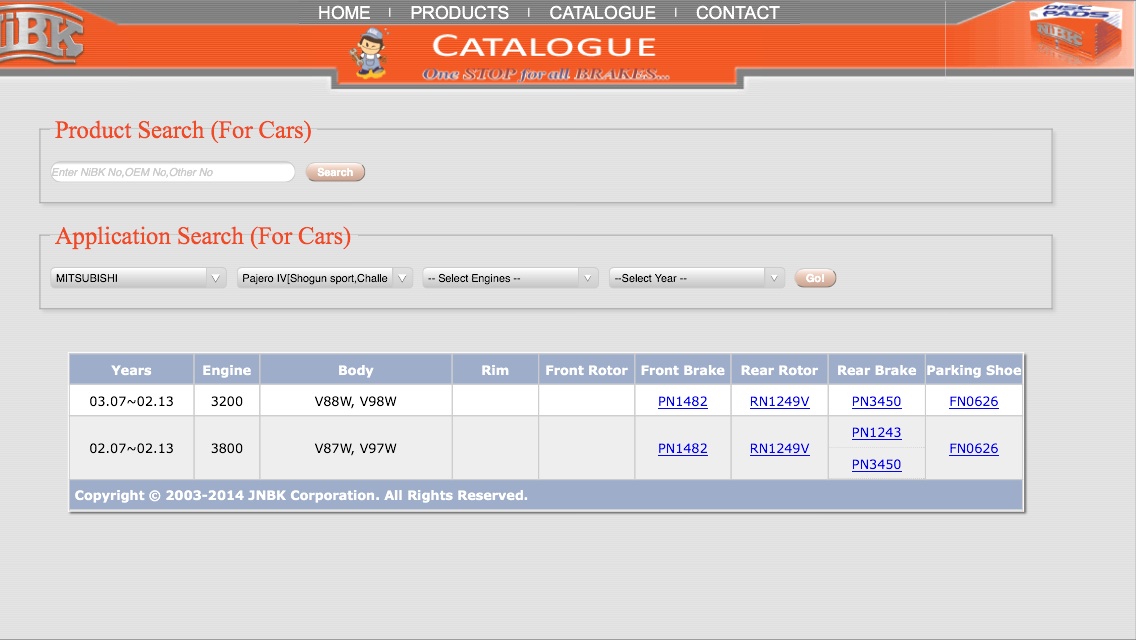
Task: Open RN1249V rear rotor link for 3800 engine
Action: coord(779,448)
